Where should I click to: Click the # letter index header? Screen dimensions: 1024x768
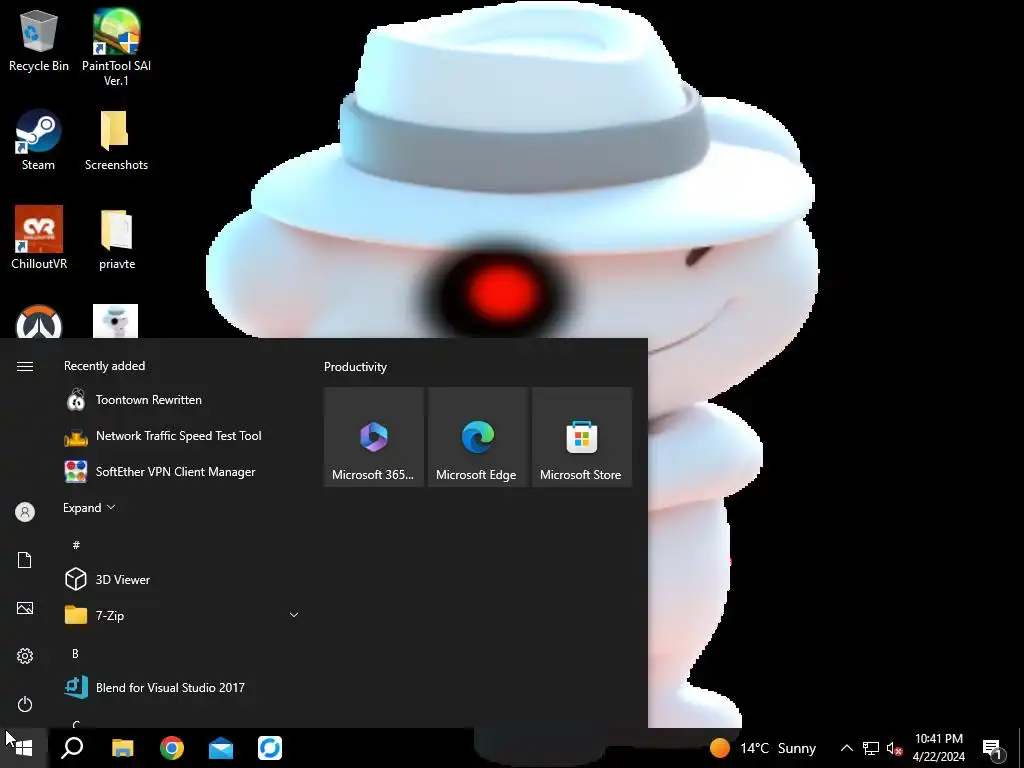coord(76,545)
